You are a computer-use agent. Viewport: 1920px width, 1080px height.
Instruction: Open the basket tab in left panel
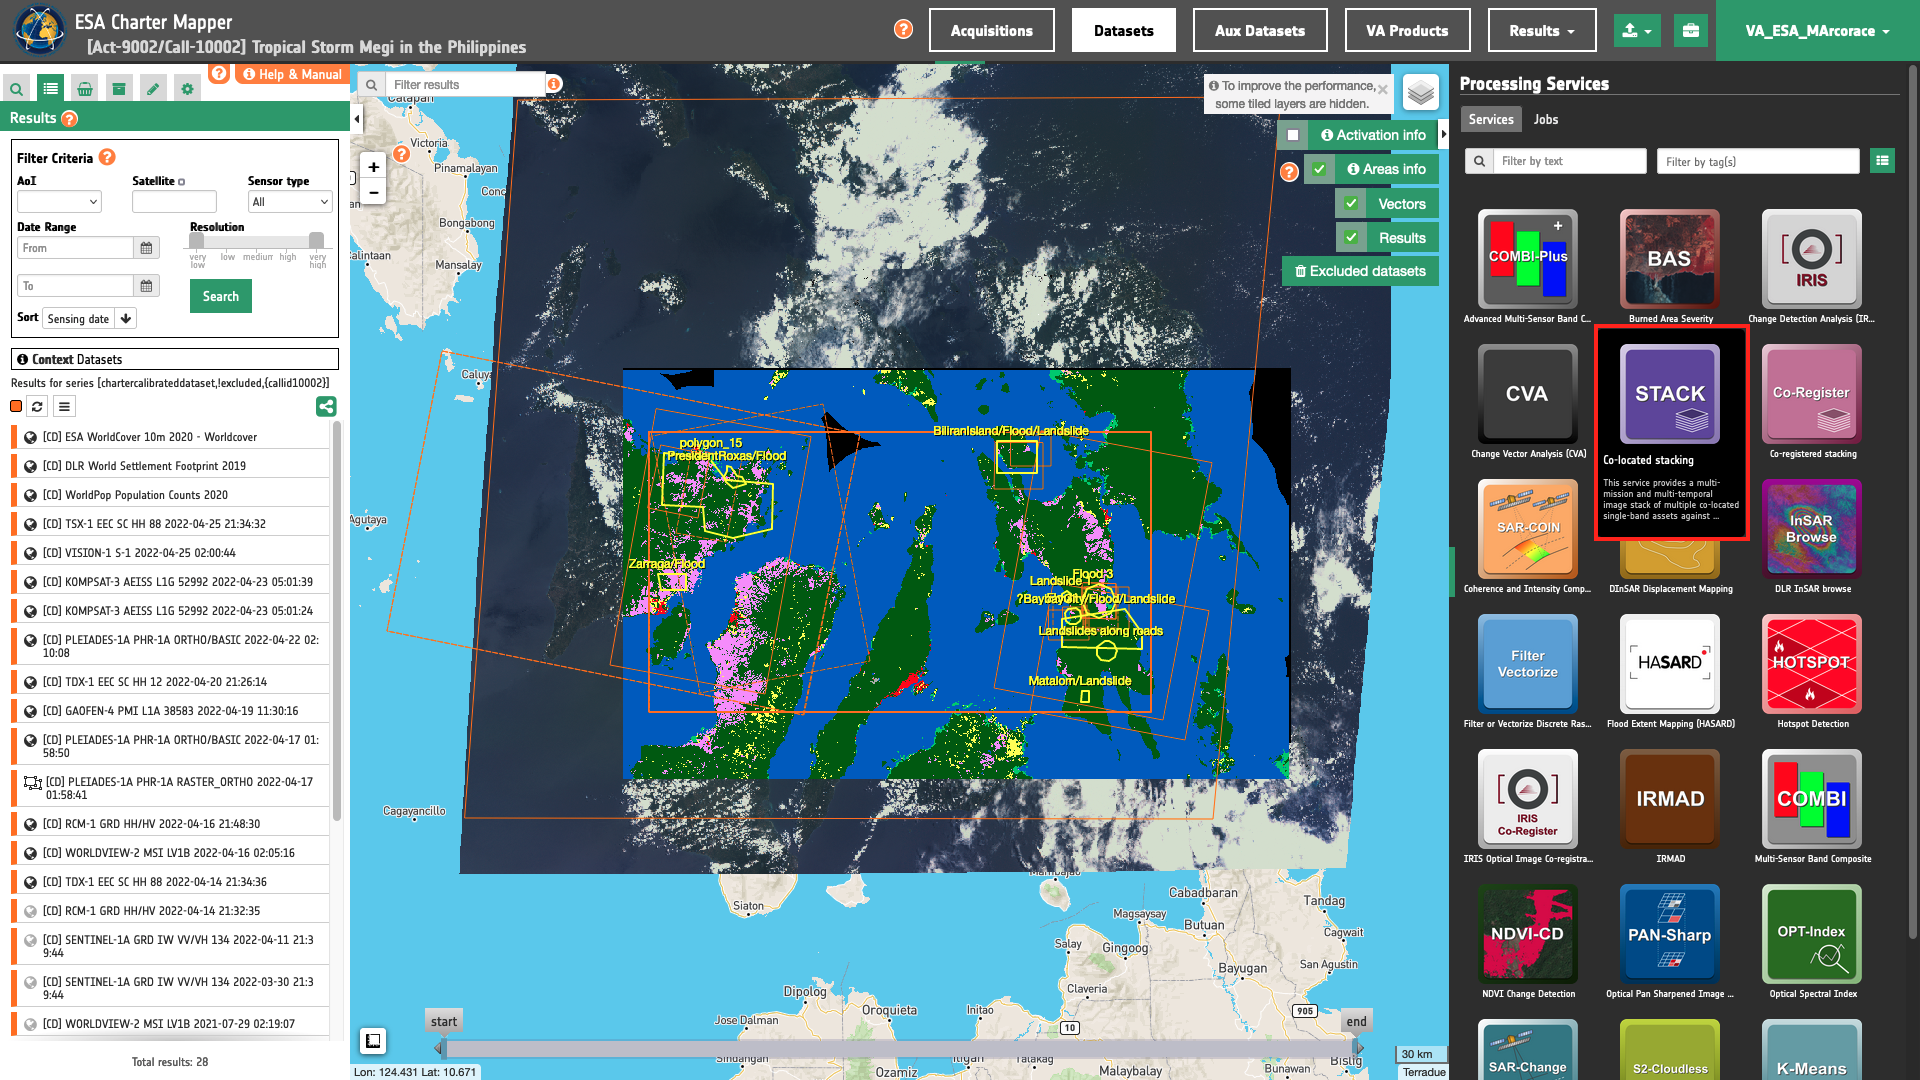(x=85, y=89)
